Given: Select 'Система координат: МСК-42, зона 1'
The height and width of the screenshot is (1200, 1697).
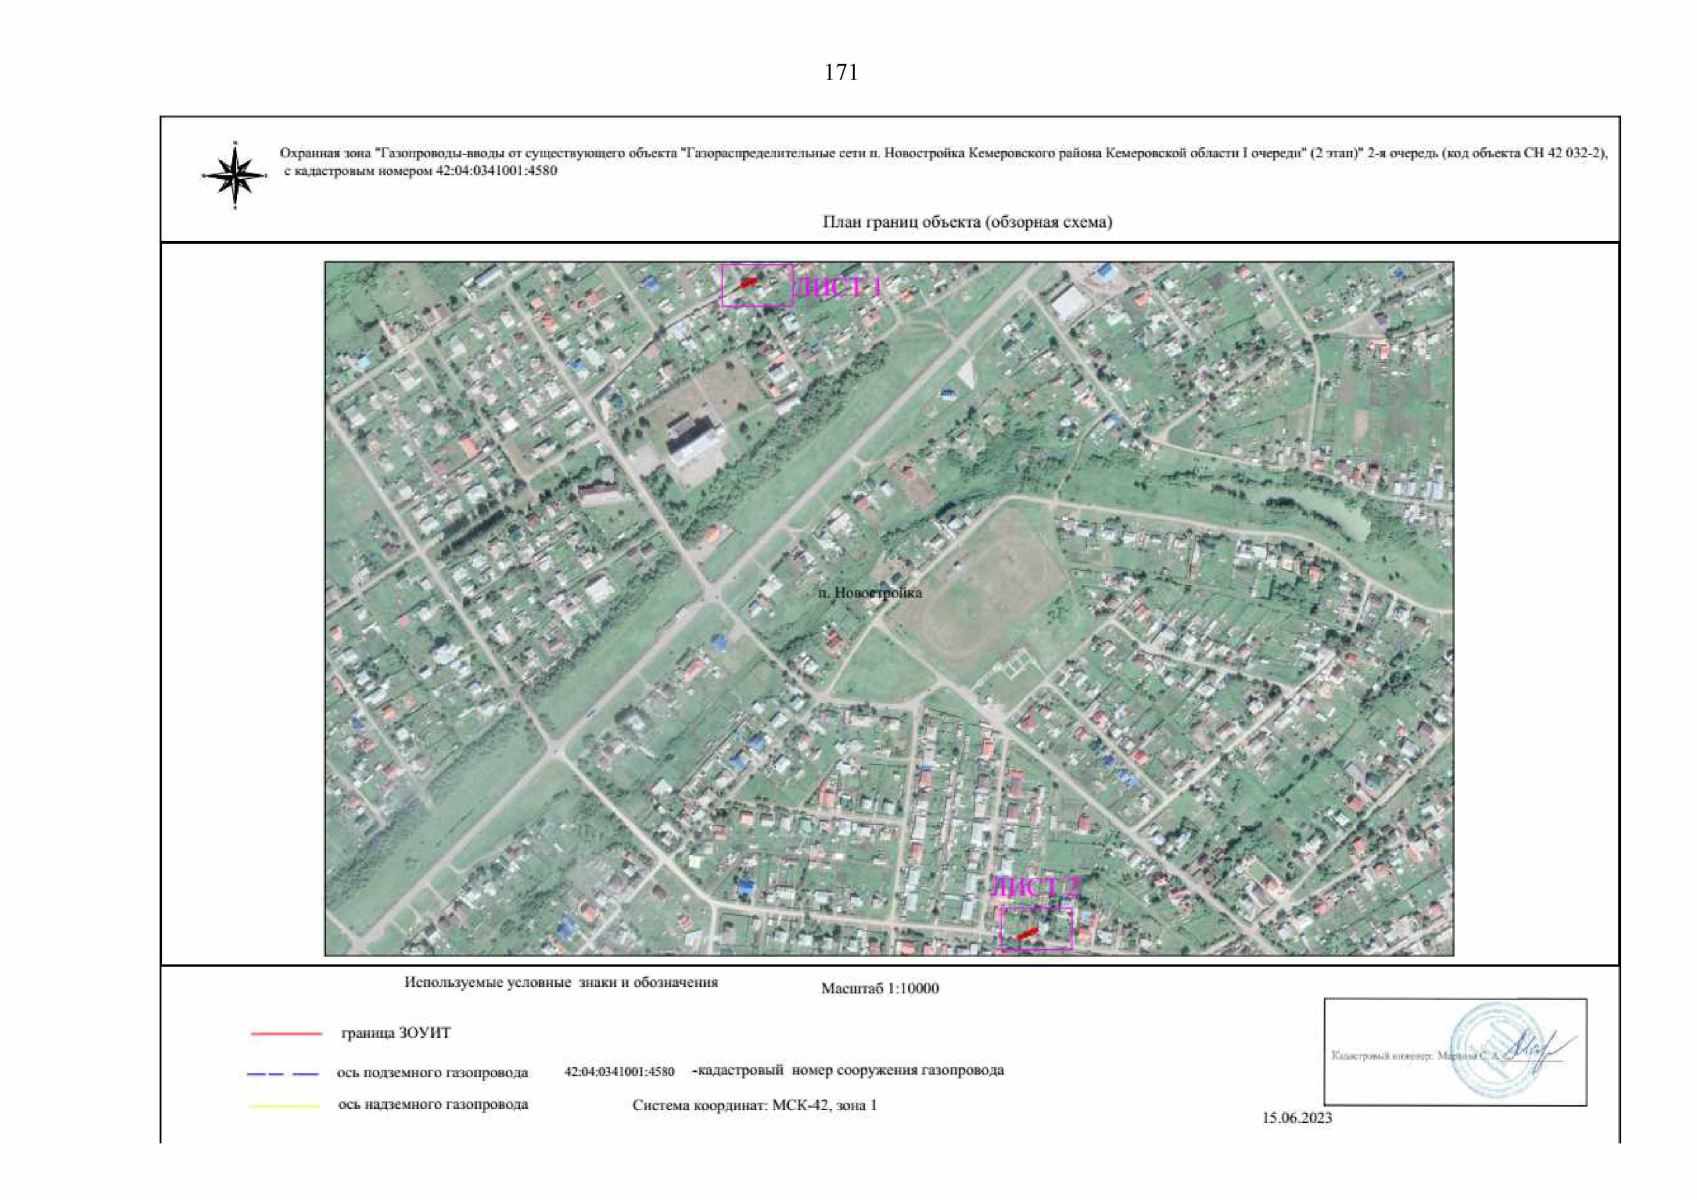Looking at the screenshot, I should [x=755, y=1106].
